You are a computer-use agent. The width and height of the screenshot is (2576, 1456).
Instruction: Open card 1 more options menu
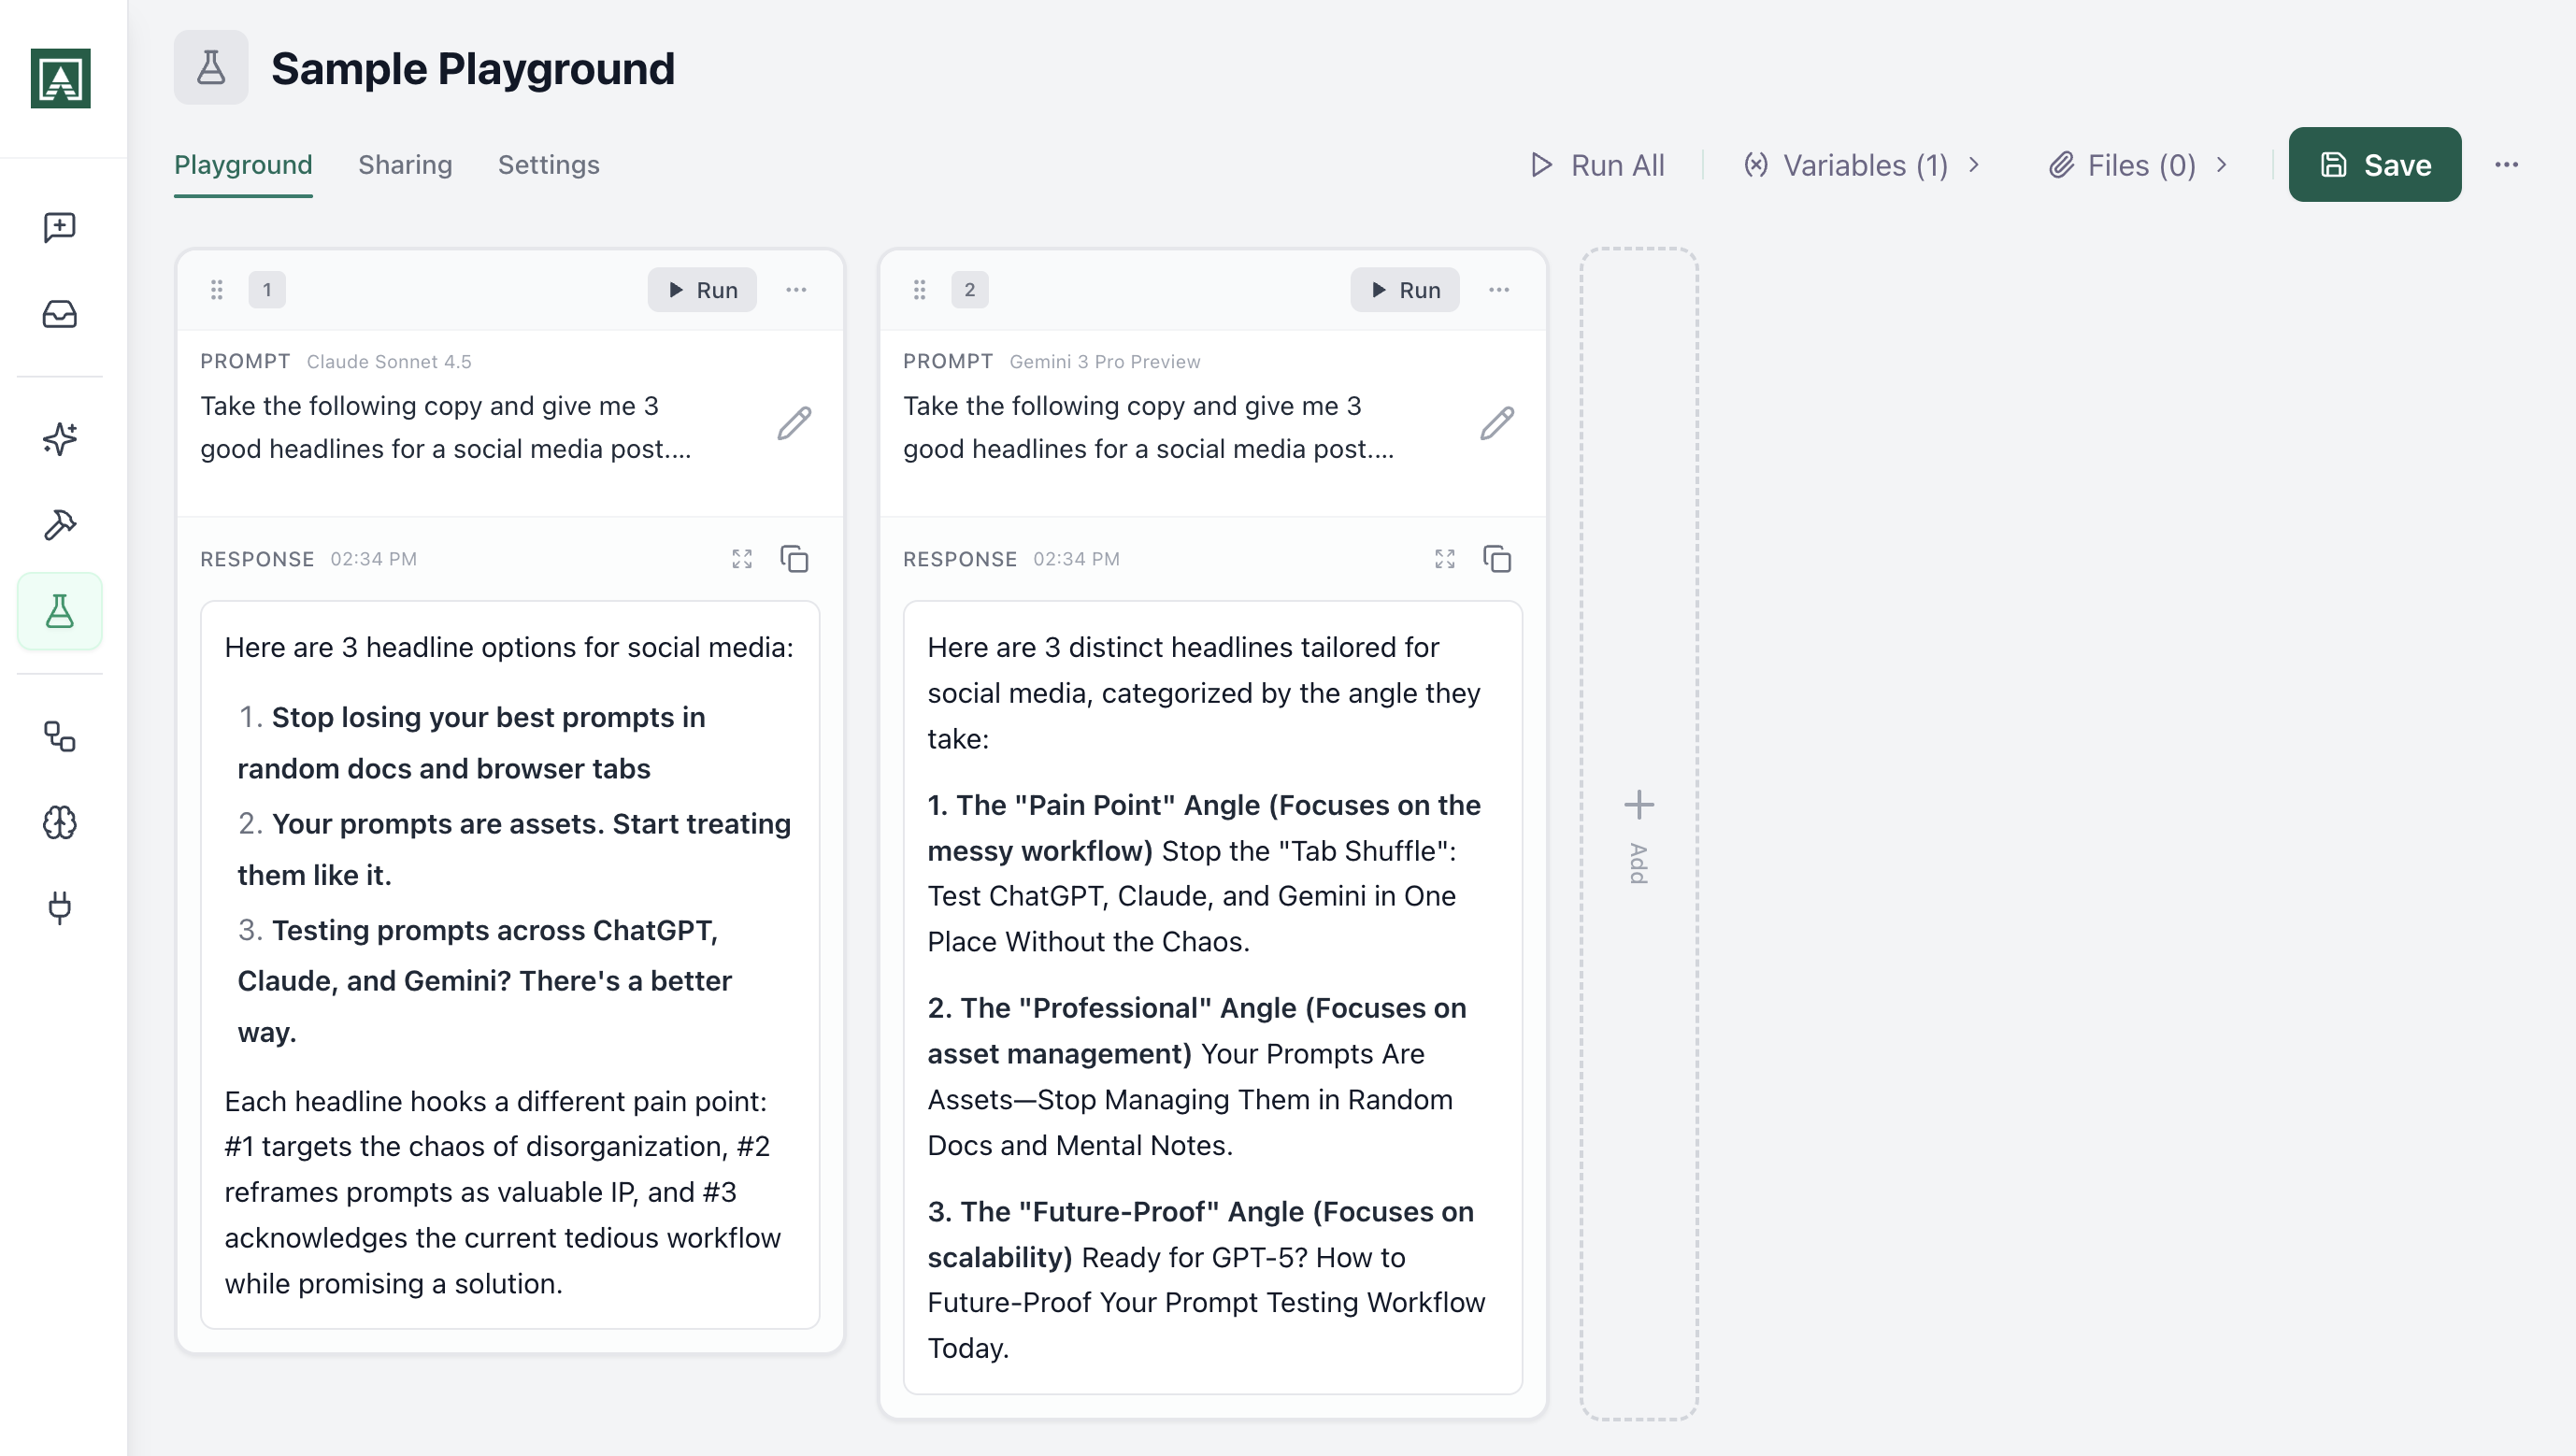click(796, 290)
